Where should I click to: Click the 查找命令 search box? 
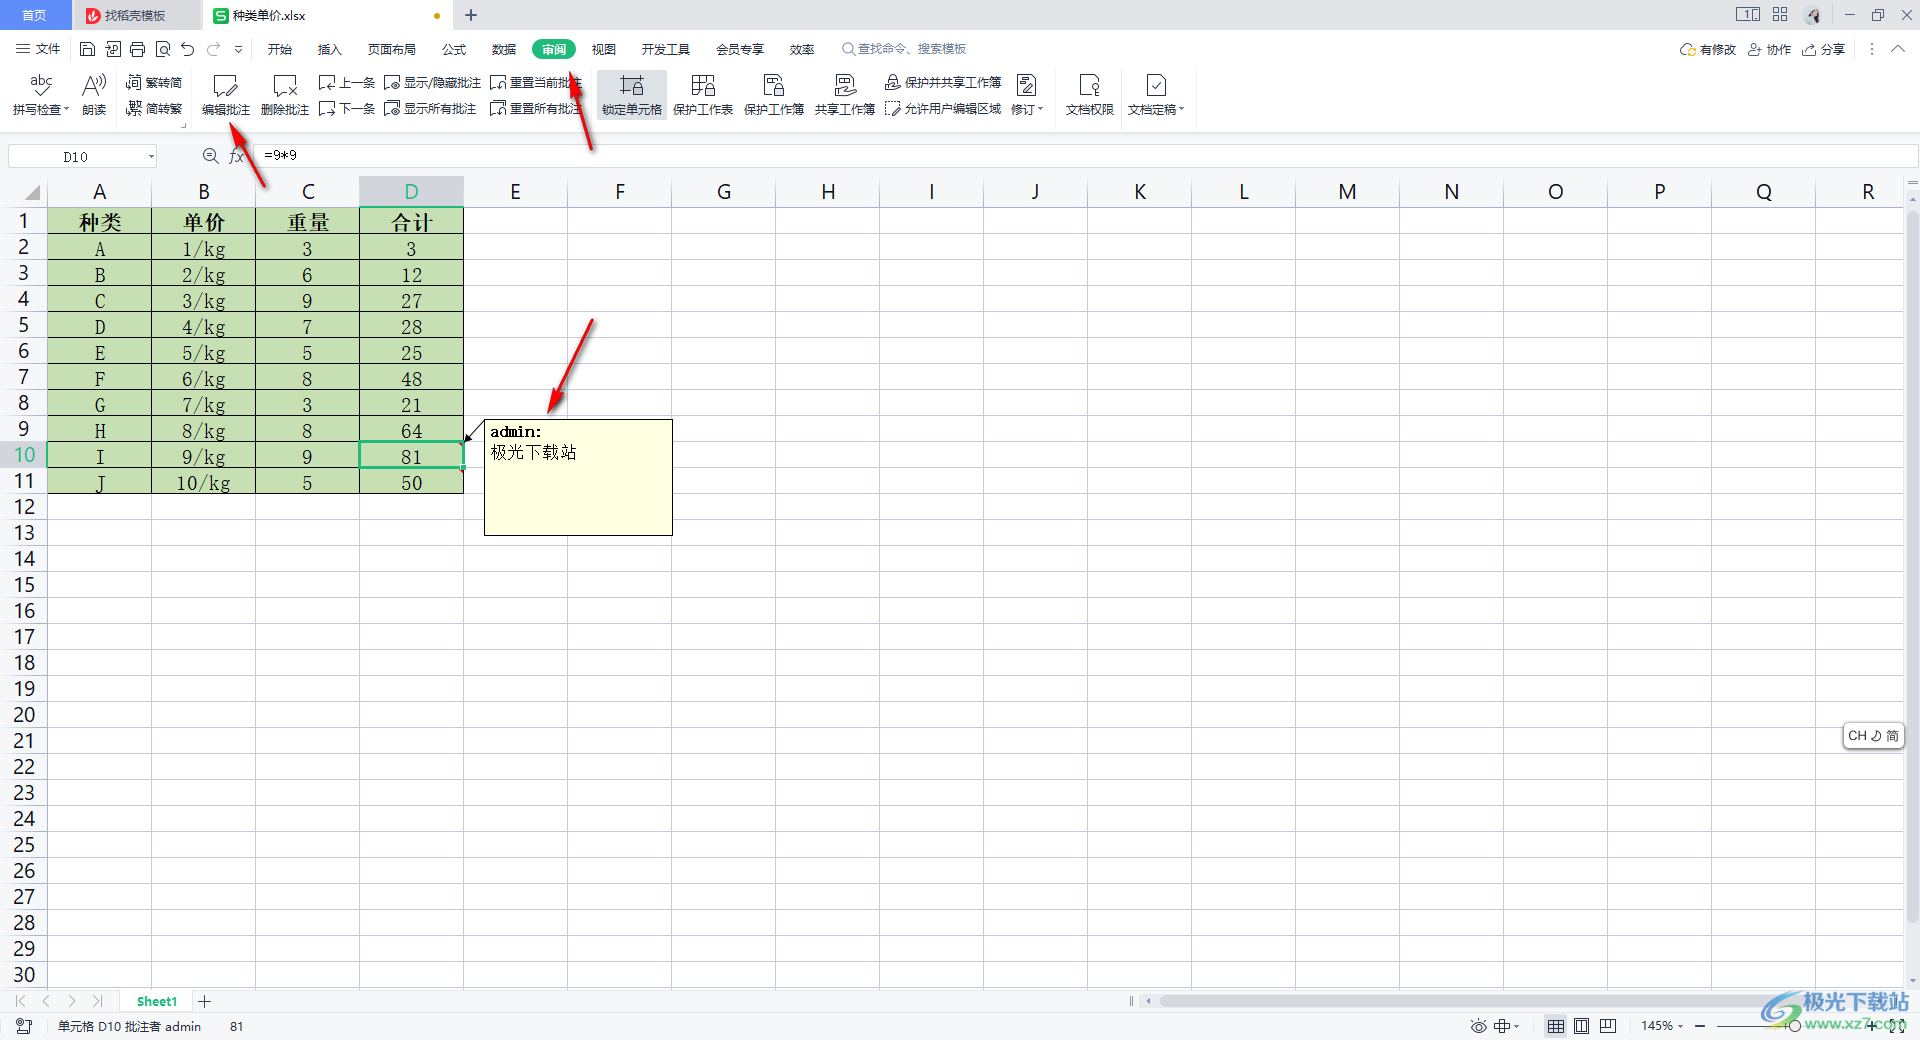coord(905,49)
